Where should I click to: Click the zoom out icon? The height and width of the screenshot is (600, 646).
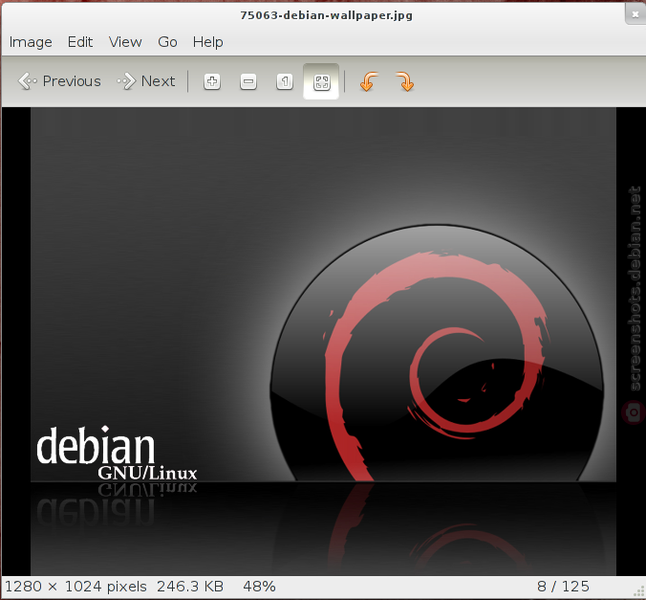point(248,82)
